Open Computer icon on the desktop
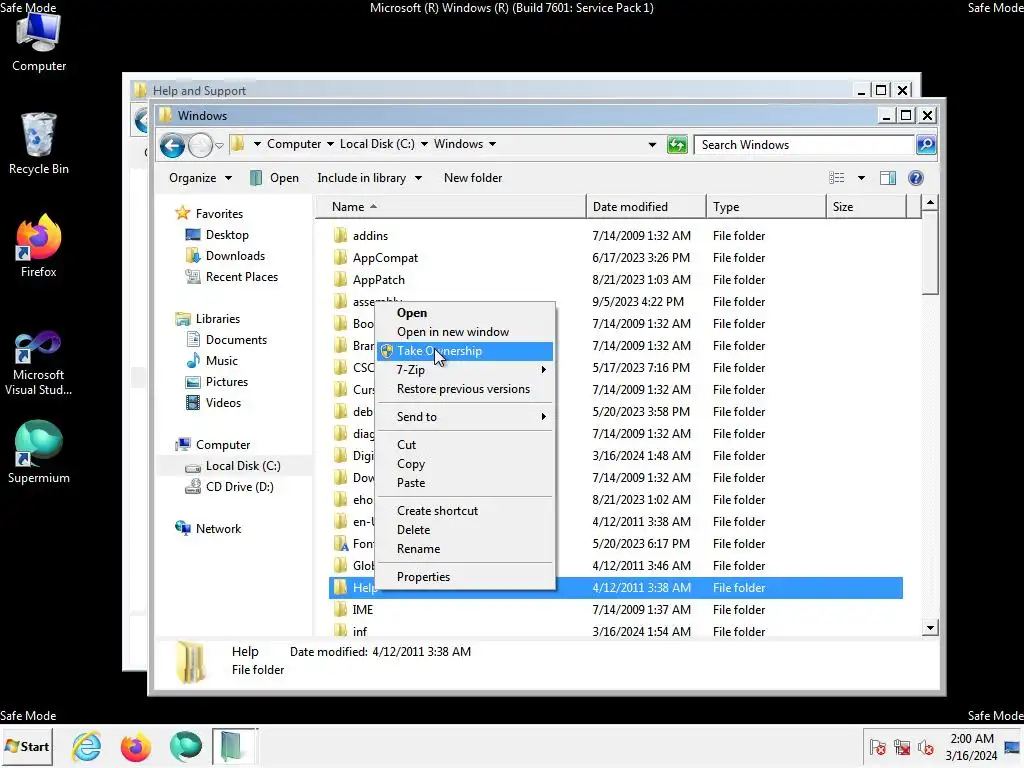1024x768 pixels. pyautogui.click(x=39, y=41)
